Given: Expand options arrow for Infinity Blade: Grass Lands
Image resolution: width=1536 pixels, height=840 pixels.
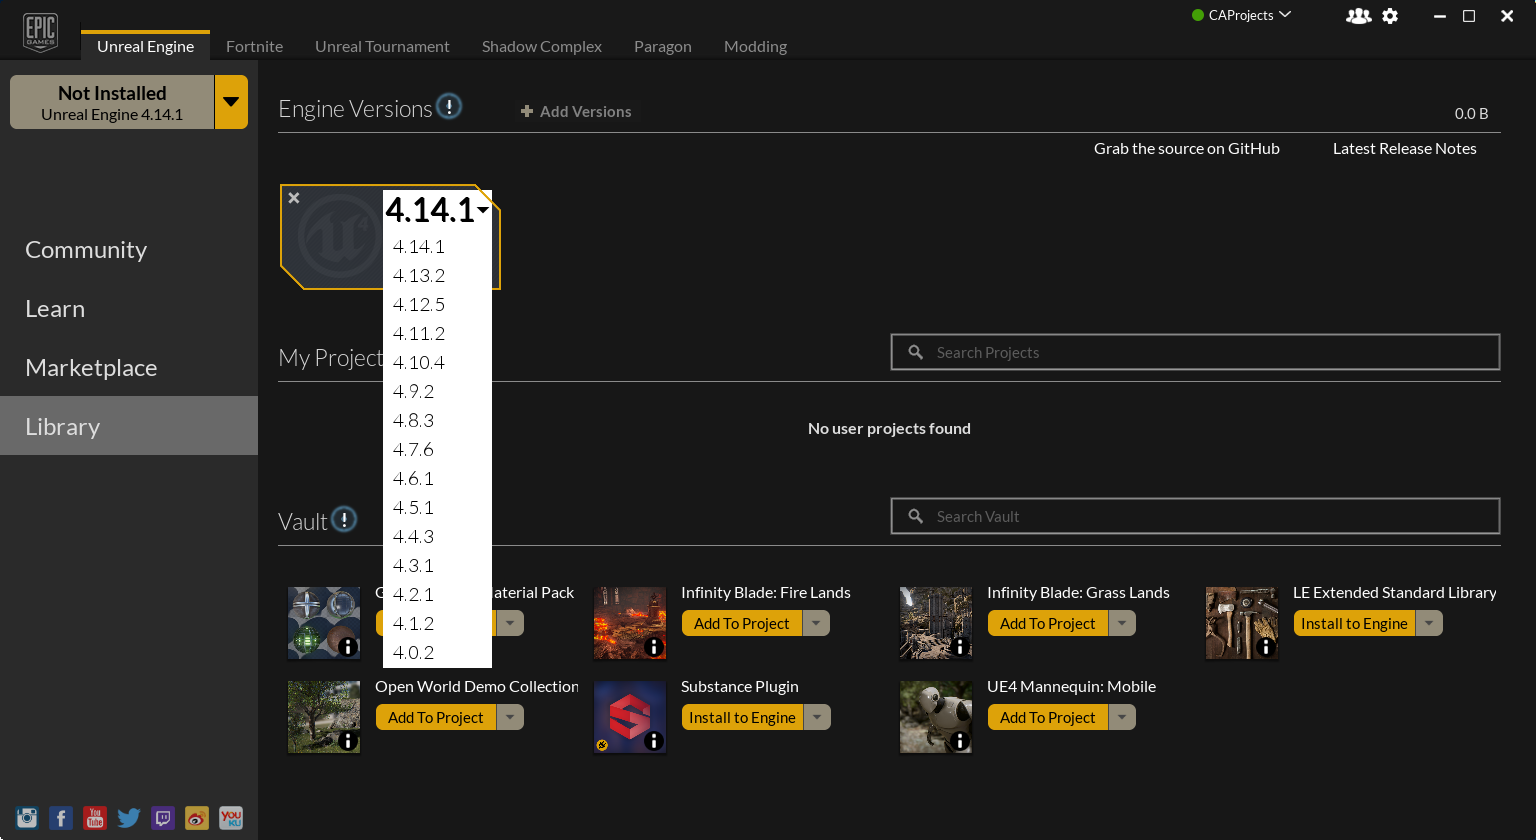Looking at the screenshot, I should tap(1123, 623).
